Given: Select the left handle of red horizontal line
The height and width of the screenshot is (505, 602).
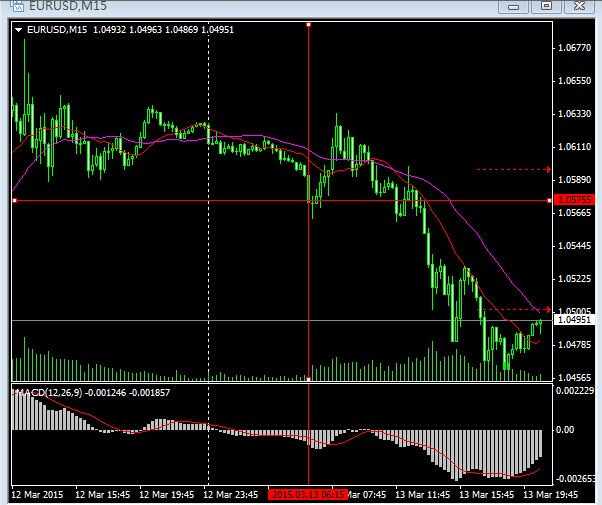Looking at the screenshot, I should click(14, 201).
